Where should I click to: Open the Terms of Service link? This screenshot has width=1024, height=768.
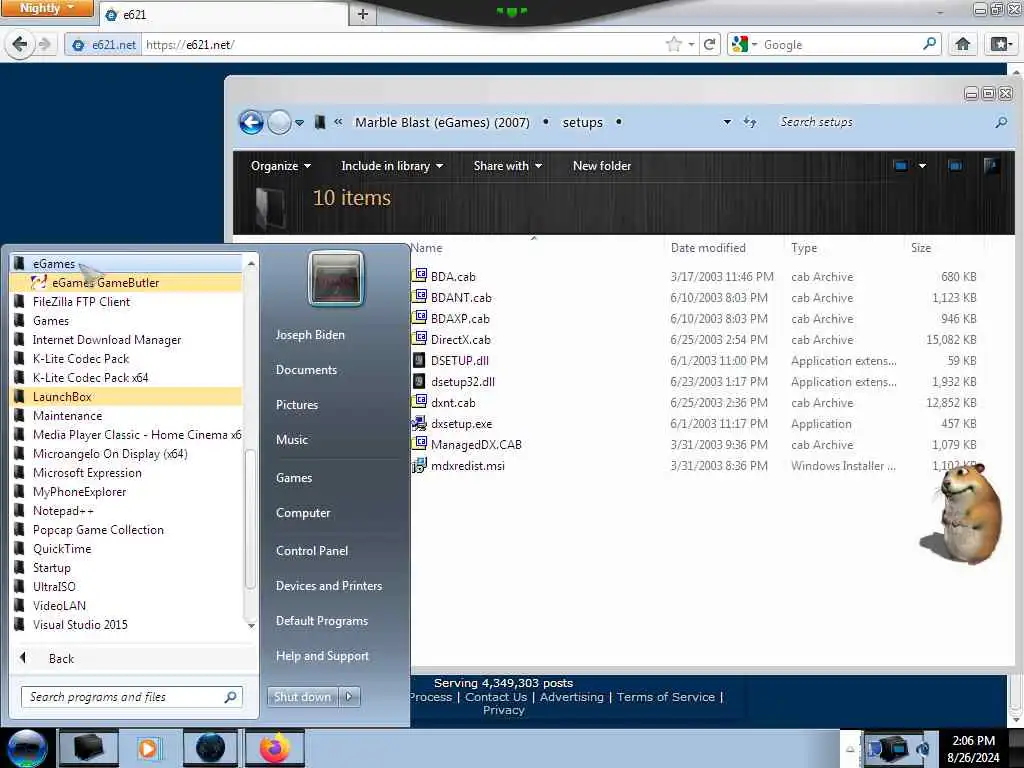[x=665, y=697]
